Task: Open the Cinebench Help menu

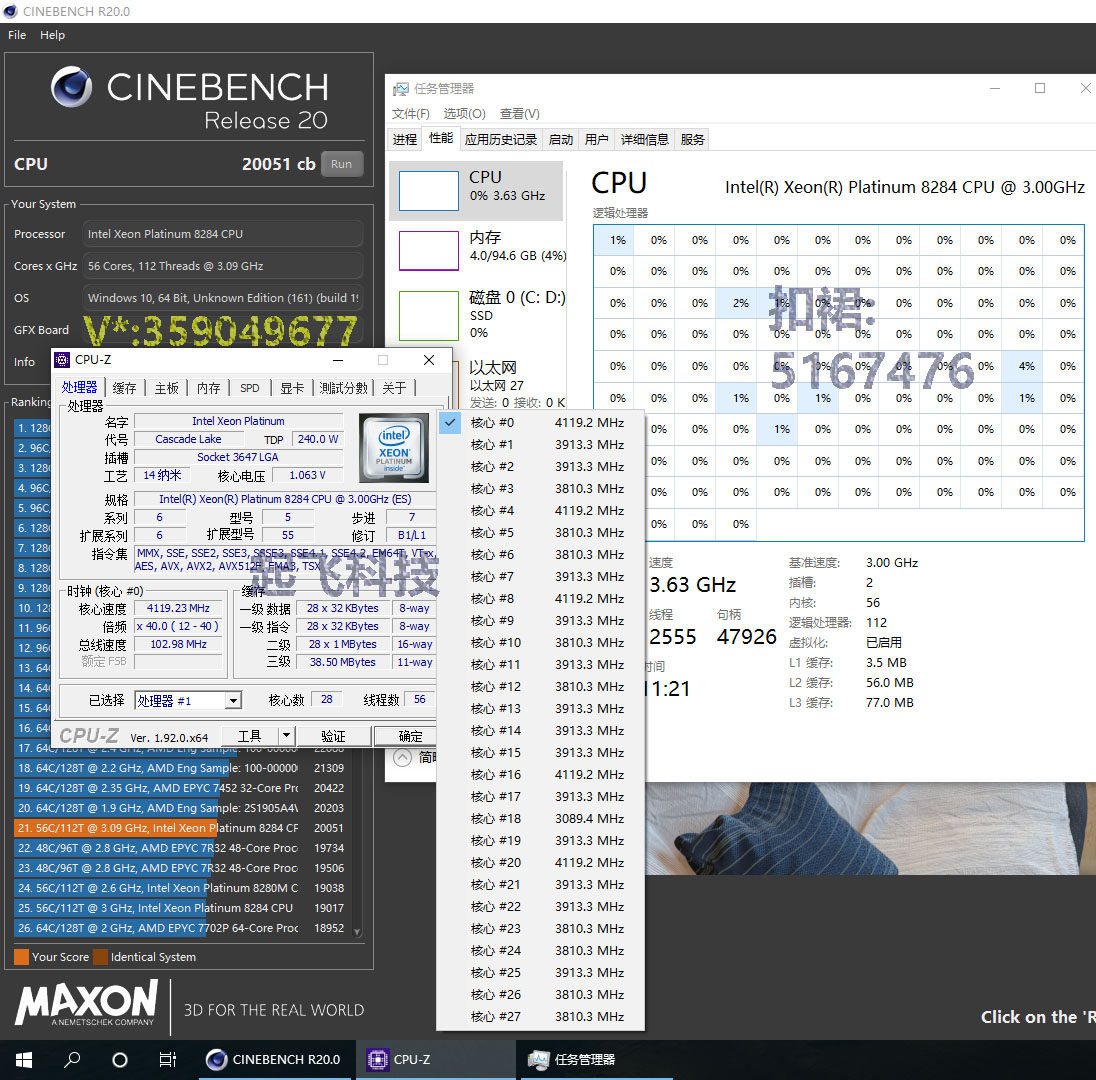Action: coord(52,35)
